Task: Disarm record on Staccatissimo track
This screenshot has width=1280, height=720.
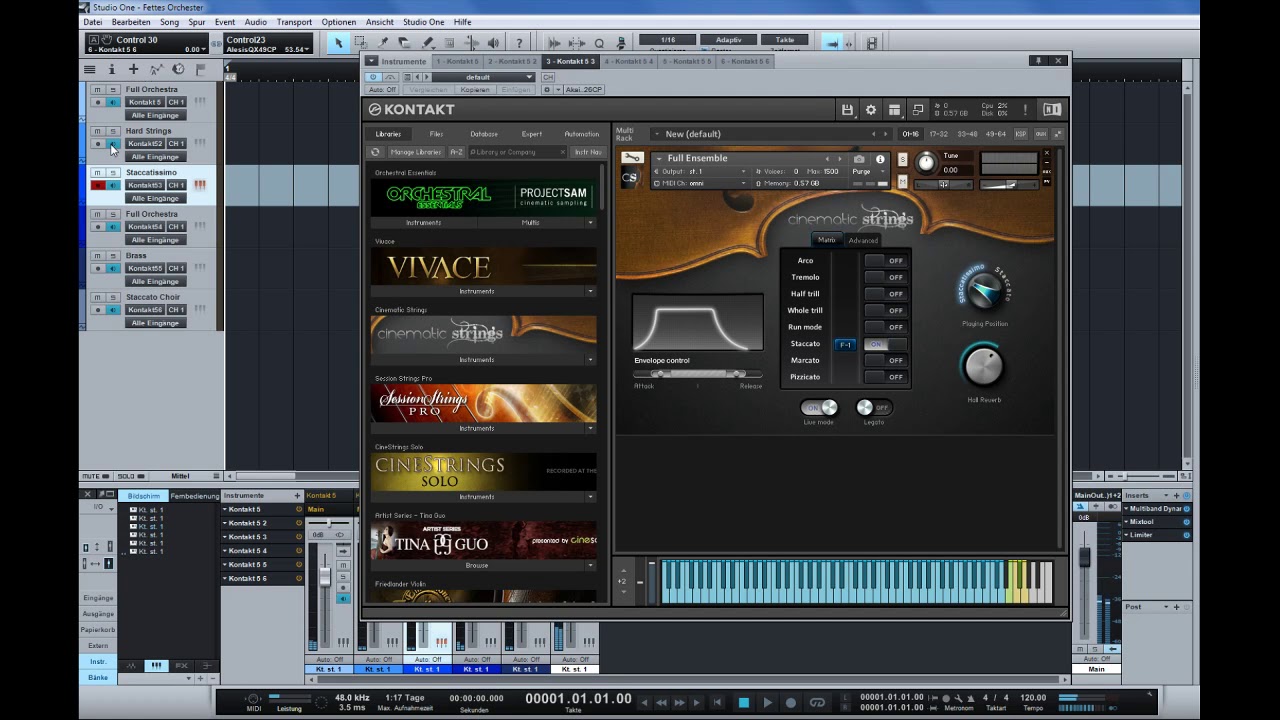Action: pos(97,185)
